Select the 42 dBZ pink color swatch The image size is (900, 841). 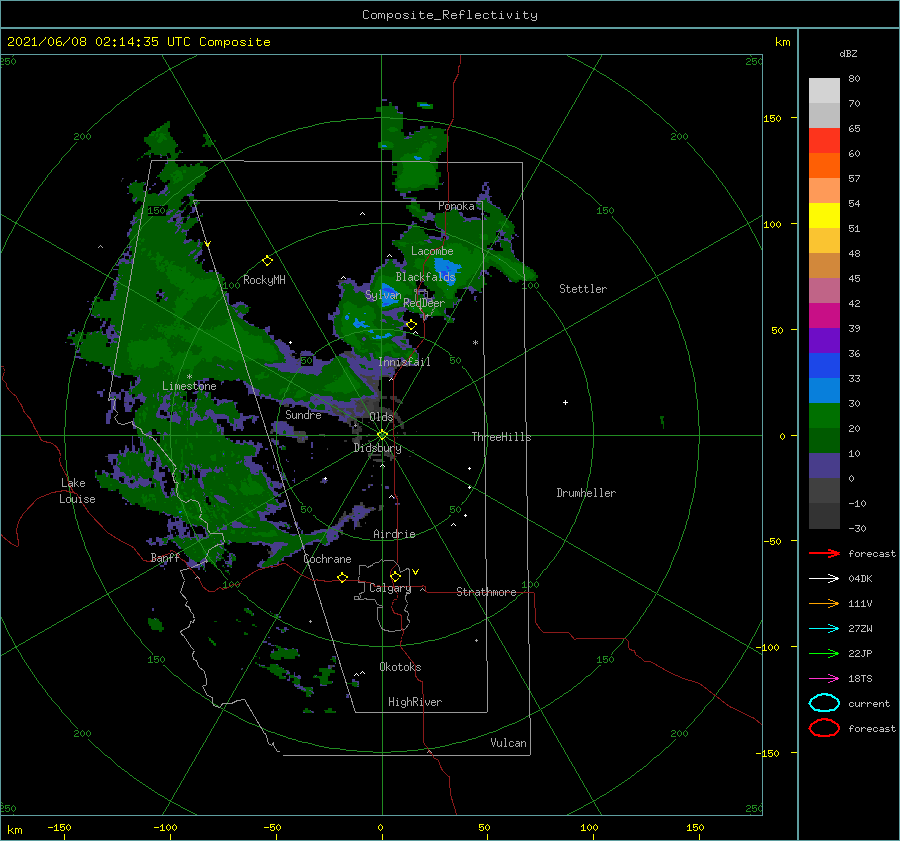824,291
